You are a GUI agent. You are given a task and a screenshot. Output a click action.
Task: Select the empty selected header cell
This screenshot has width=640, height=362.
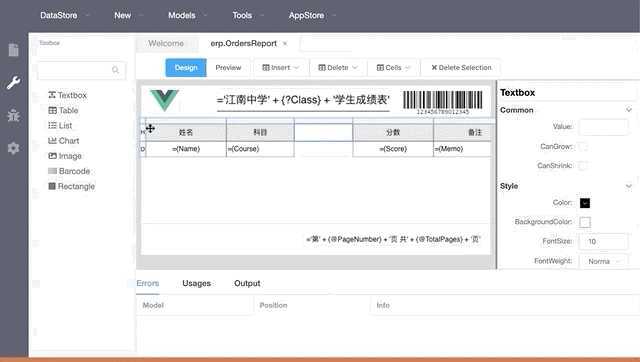point(323,132)
